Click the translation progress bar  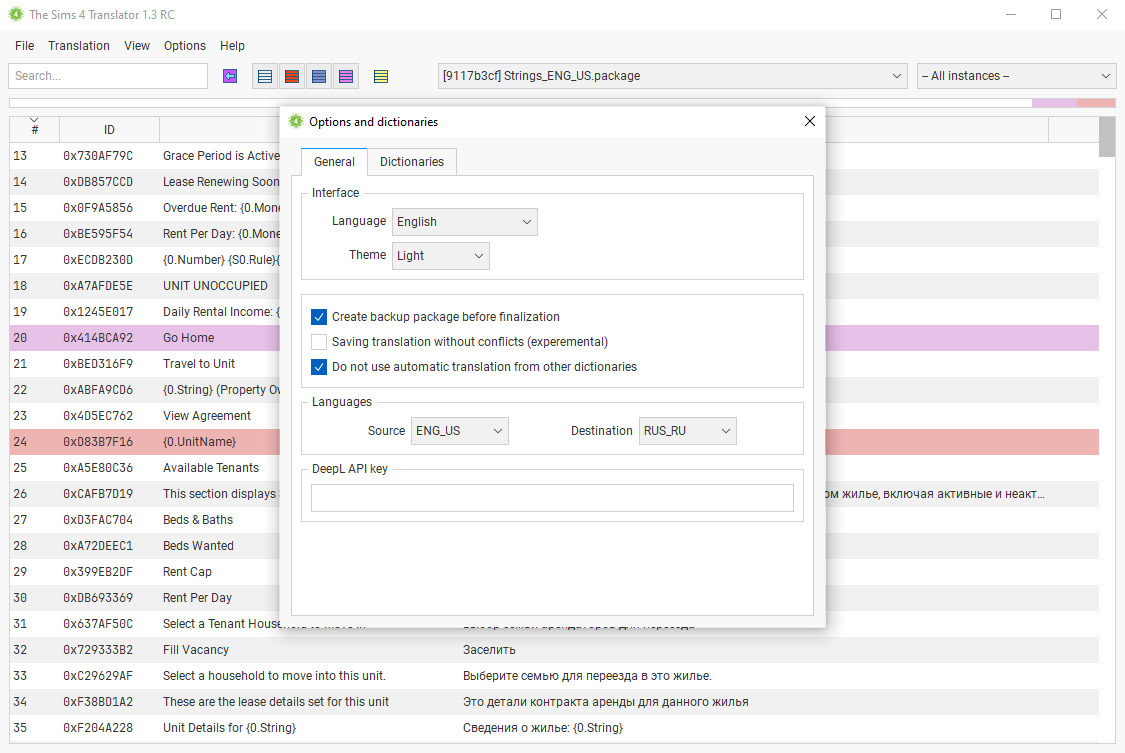click(562, 103)
